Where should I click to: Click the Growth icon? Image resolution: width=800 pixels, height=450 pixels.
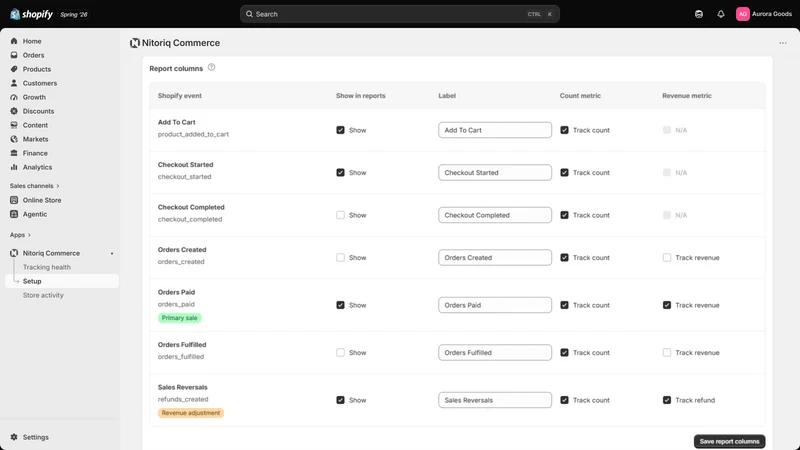click(x=14, y=97)
